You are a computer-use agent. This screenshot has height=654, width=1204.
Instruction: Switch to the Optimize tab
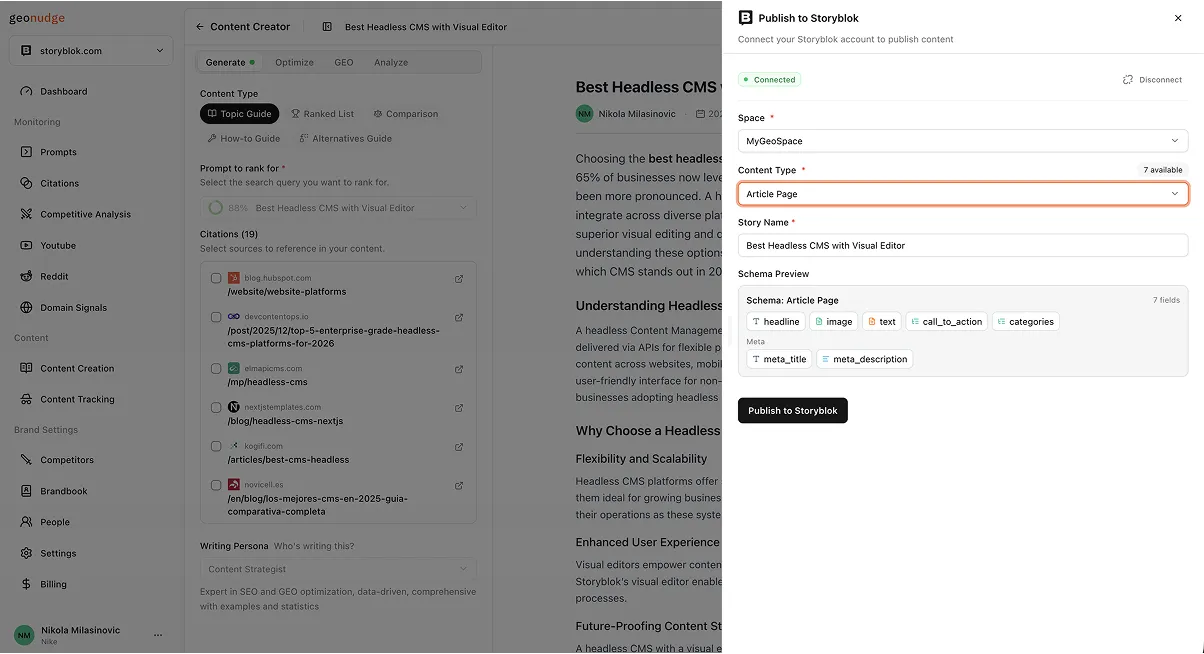pyautogui.click(x=294, y=61)
